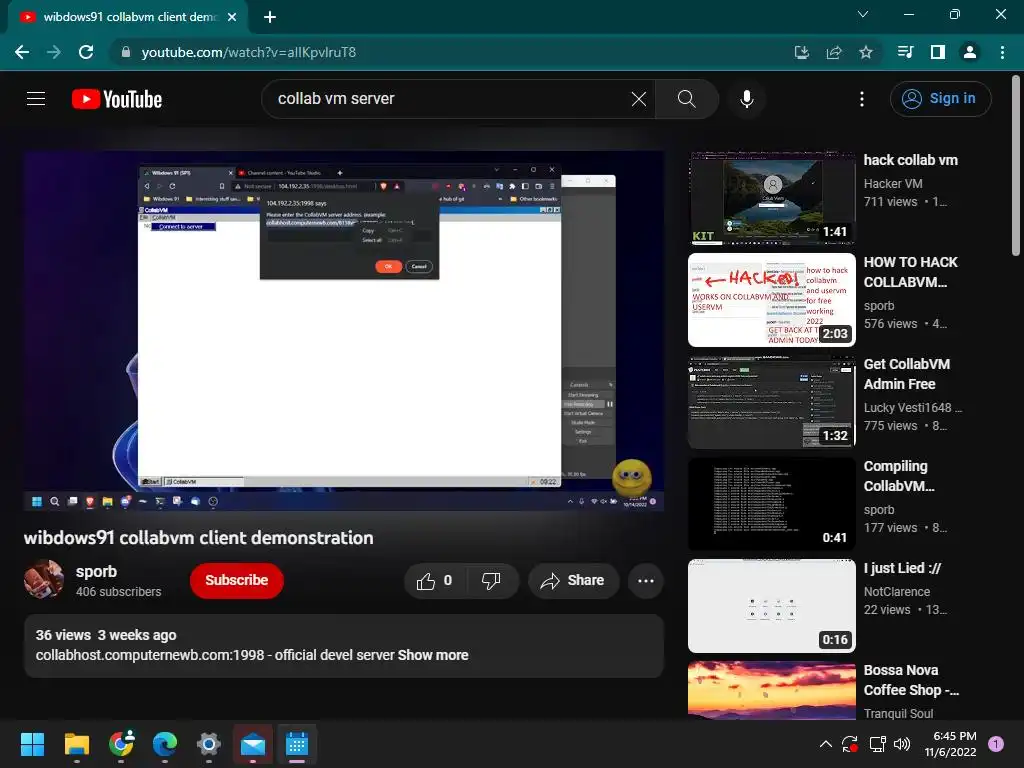
Task: Open the notification count badge
Action: click(x=995, y=744)
